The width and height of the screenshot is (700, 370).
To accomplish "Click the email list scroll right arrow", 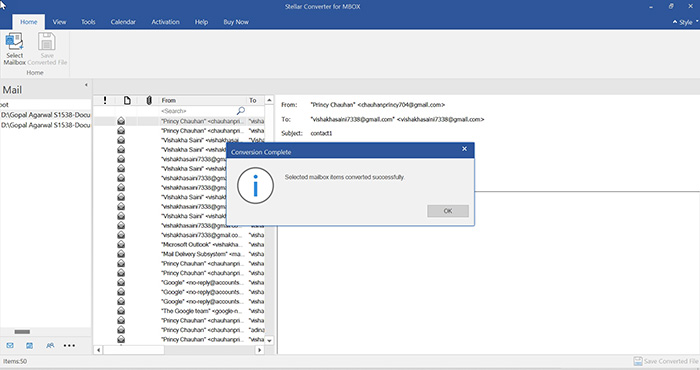I will pyautogui.click(x=259, y=350).
